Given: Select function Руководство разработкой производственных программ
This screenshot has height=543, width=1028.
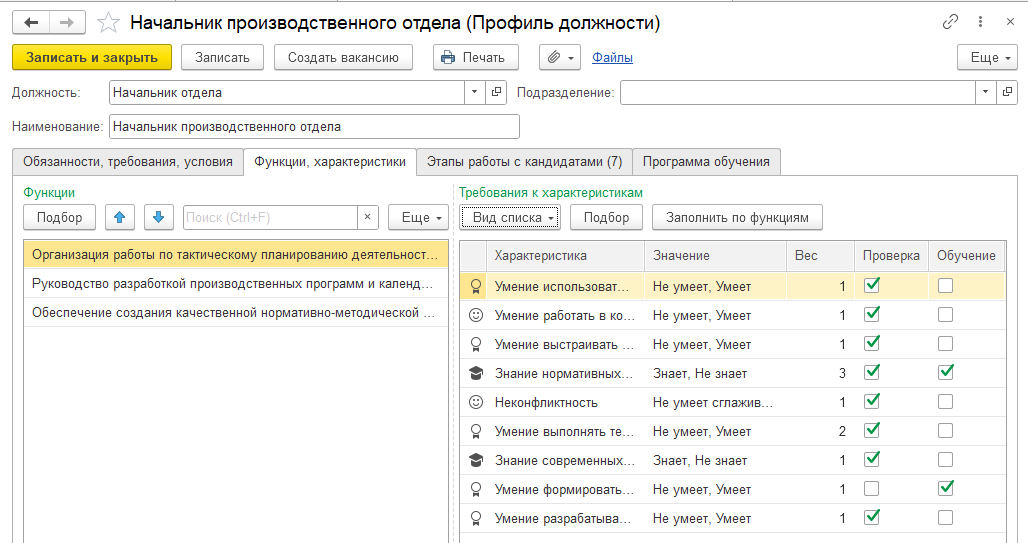Looking at the screenshot, I should (236, 284).
